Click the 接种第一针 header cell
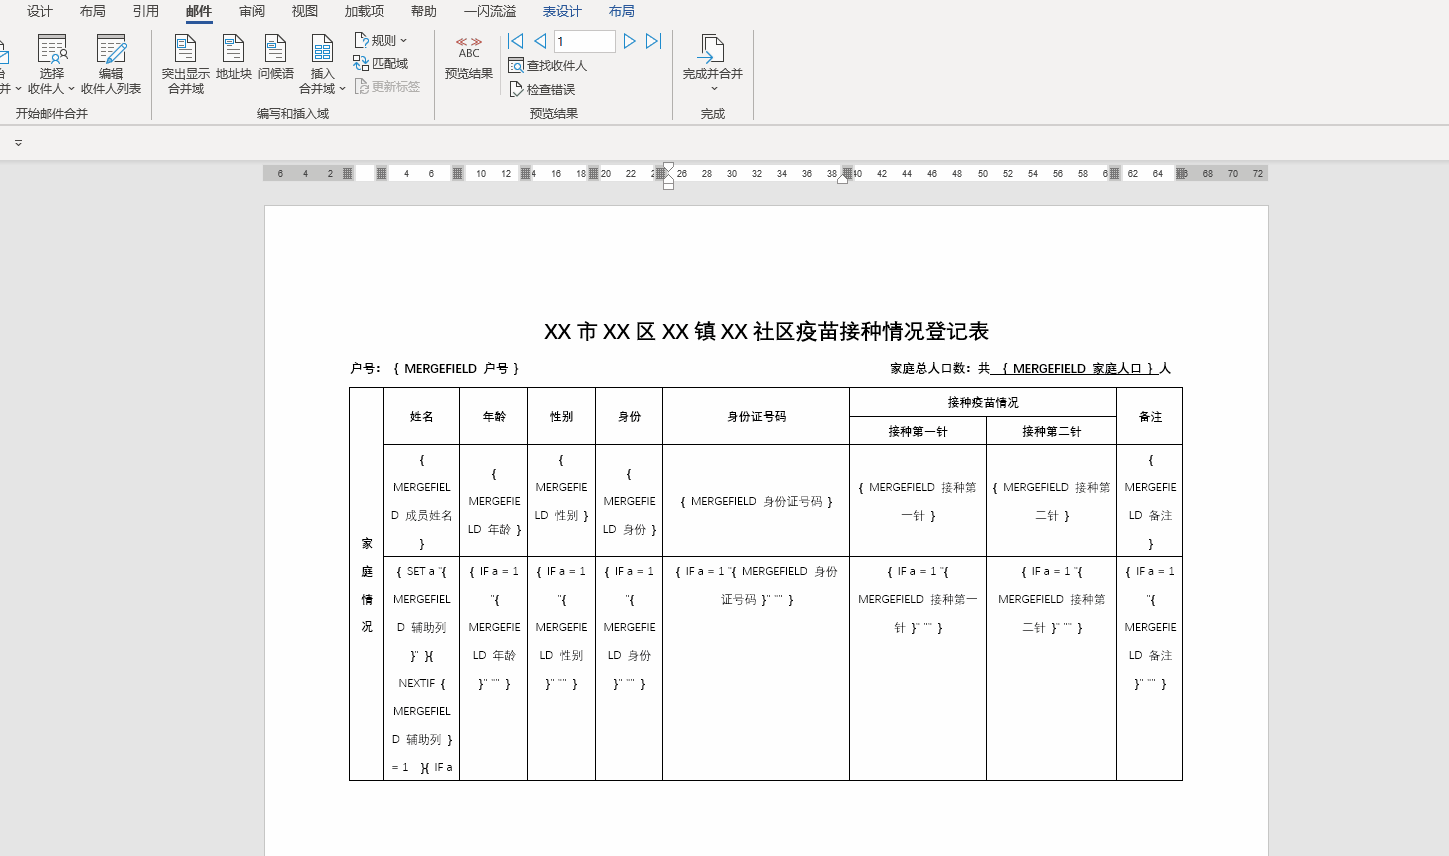 (x=918, y=431)
